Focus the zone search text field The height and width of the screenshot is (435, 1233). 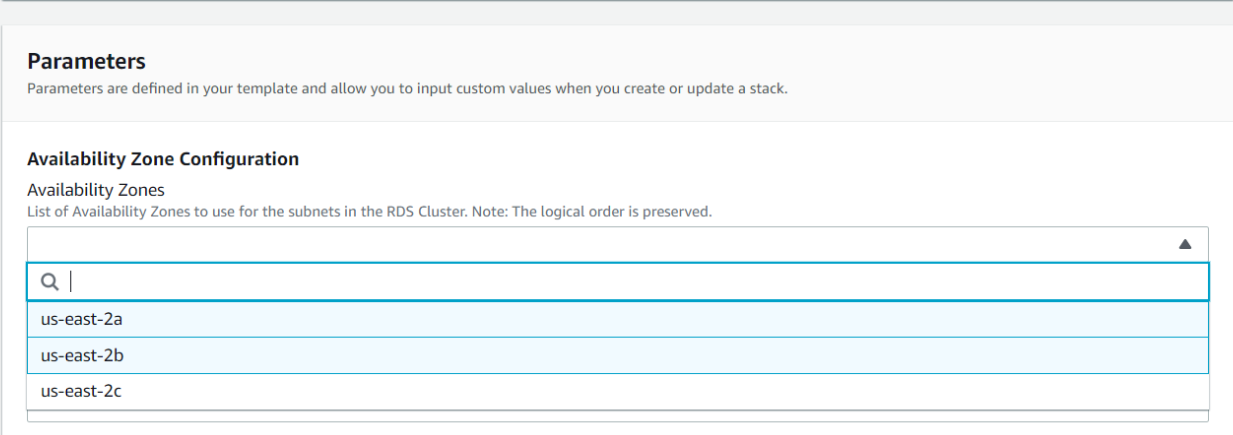618,282
